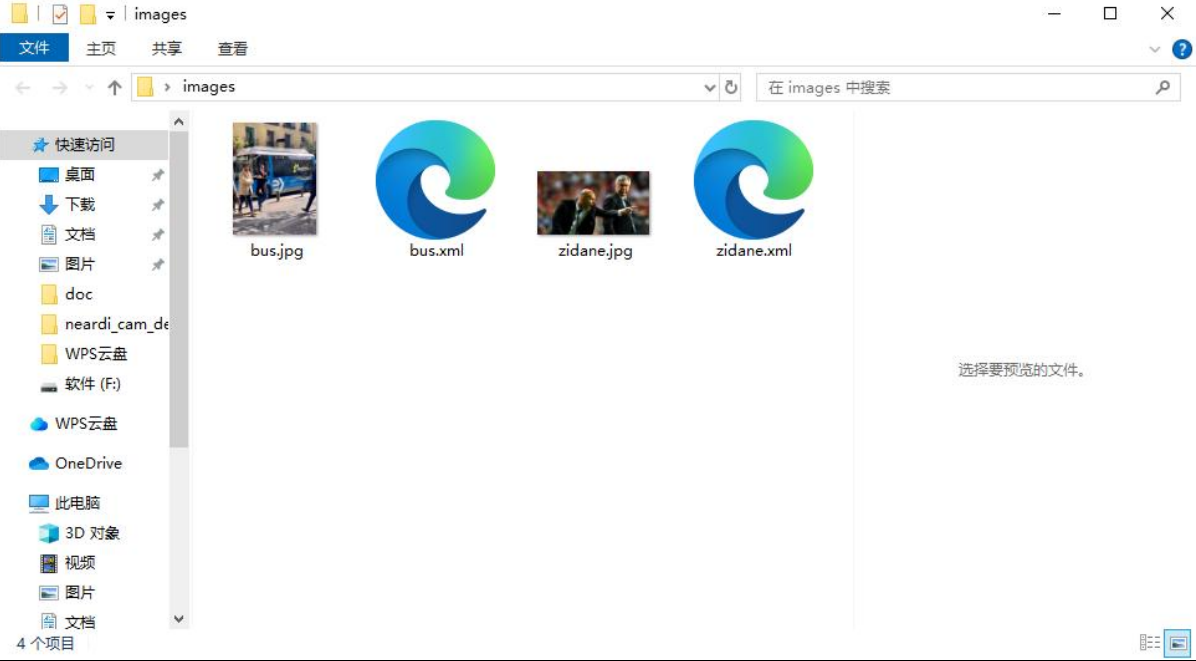Screen dimensions: 1196x661
Task: Click the chevron before images in address bar
Action: point(167,87)
